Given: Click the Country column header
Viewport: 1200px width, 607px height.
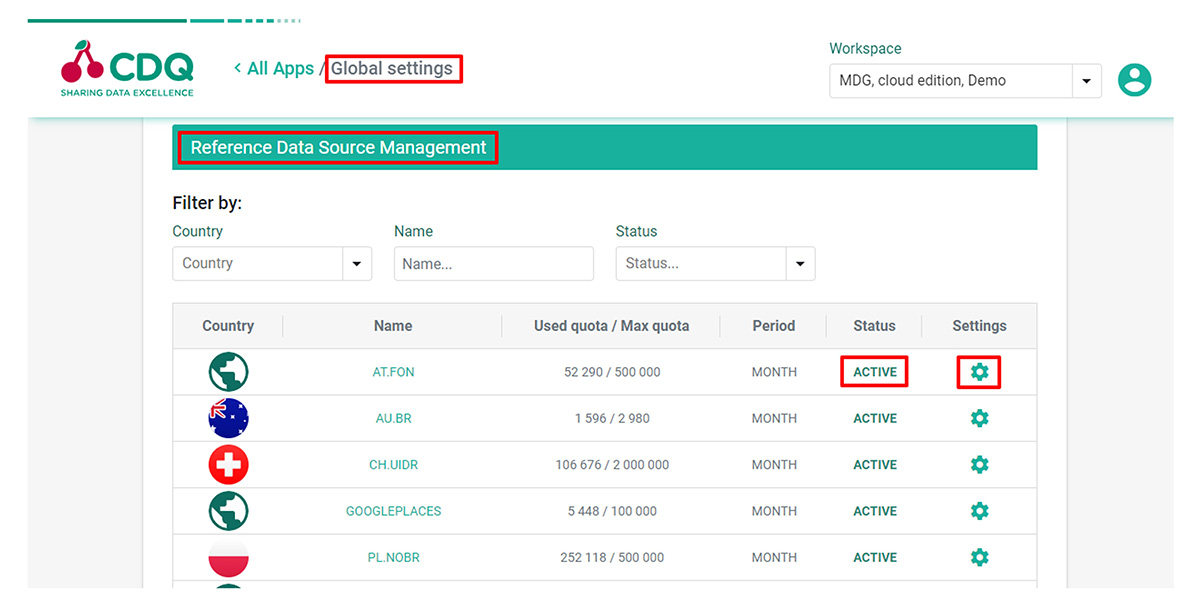Looking at the screenshot, I should pyautogui.click(x=228, y=326).
